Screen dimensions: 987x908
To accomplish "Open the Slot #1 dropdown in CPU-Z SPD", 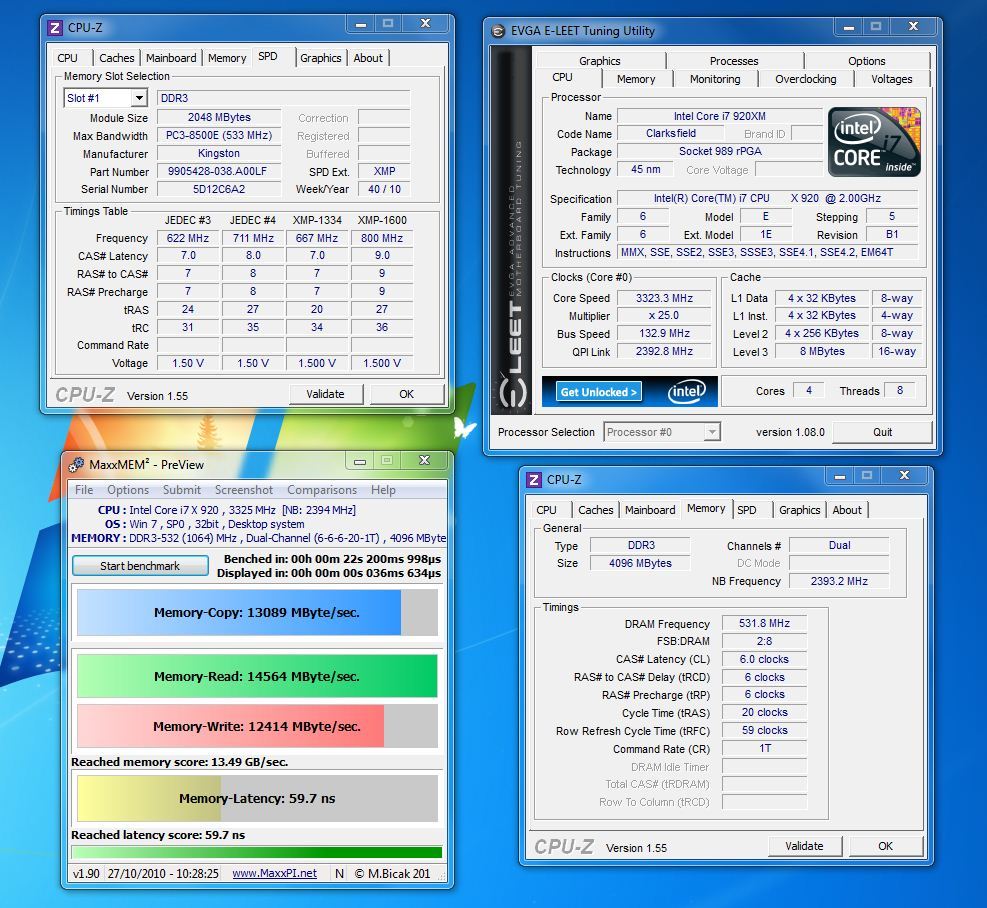I will point(139,98).
